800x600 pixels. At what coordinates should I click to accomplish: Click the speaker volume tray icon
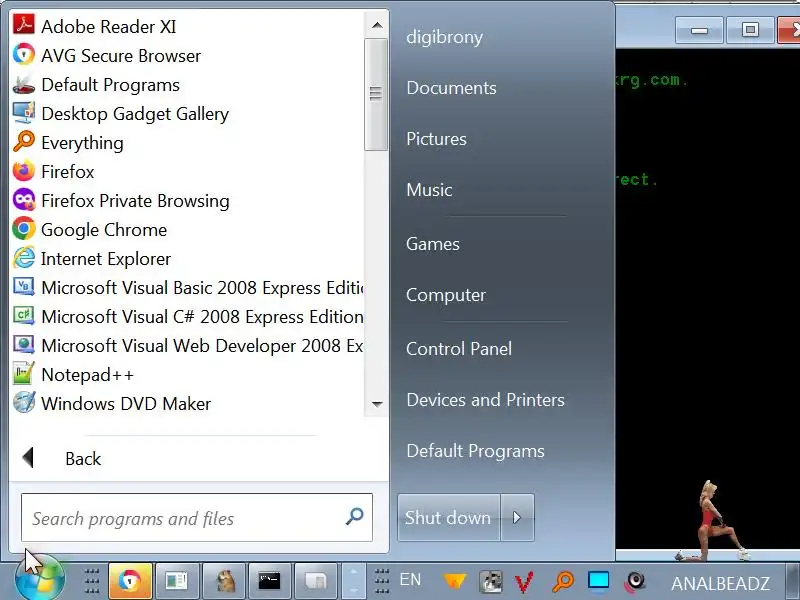tap(635, 582)
